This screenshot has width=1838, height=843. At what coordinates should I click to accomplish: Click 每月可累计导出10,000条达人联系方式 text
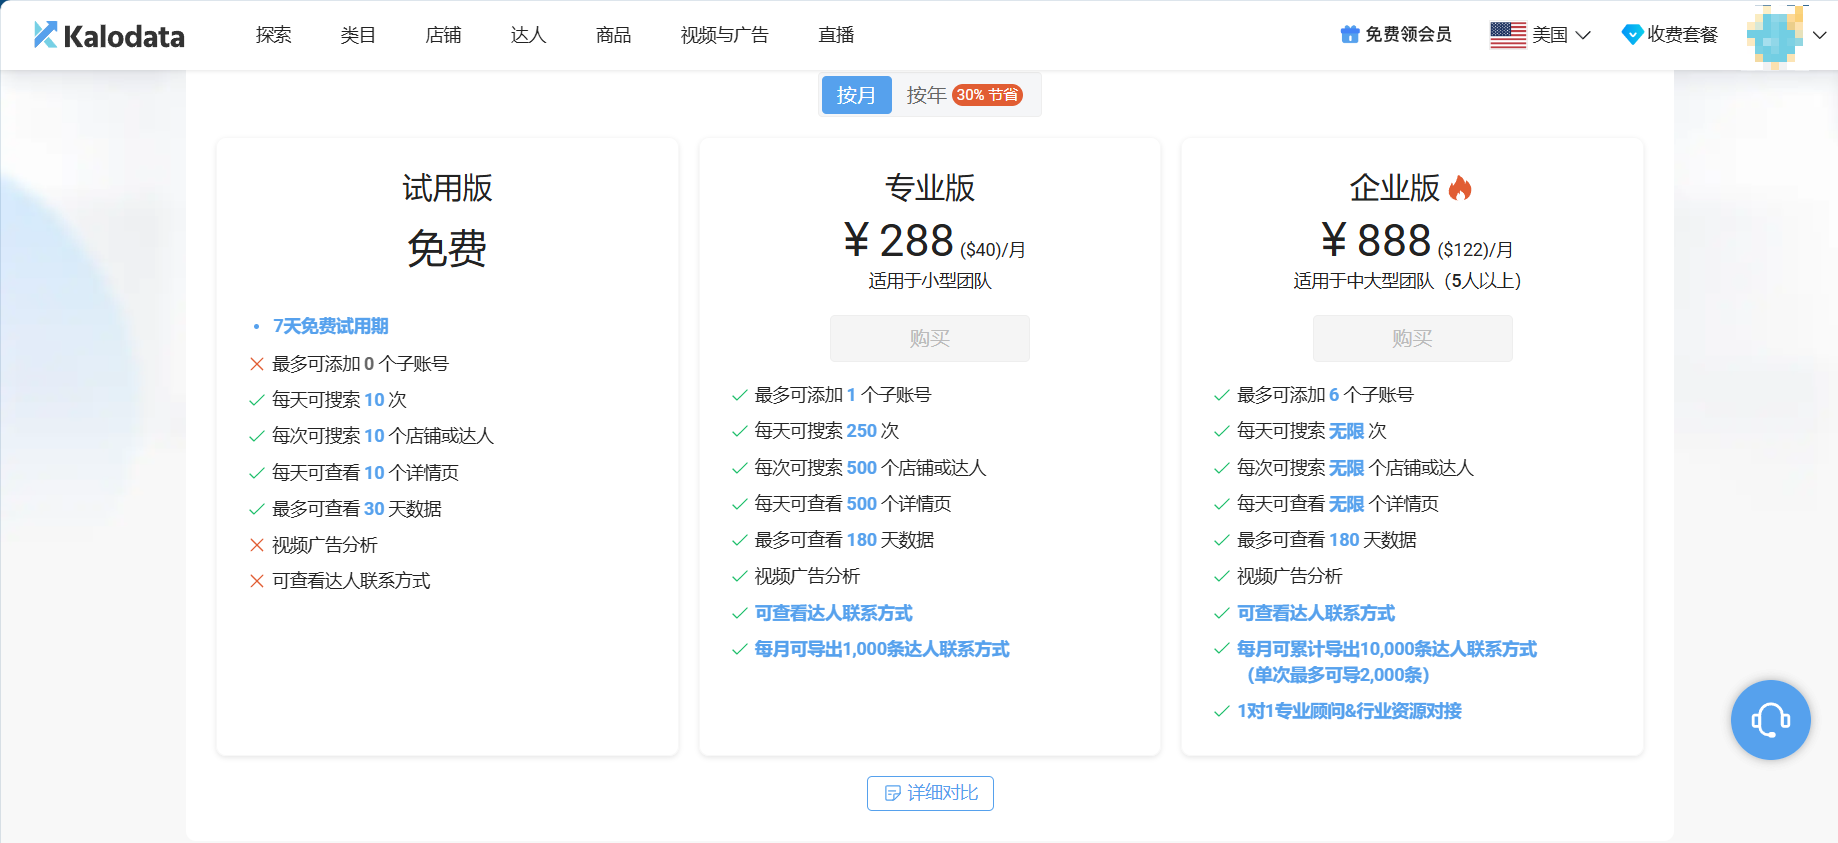click(1387, 649)
